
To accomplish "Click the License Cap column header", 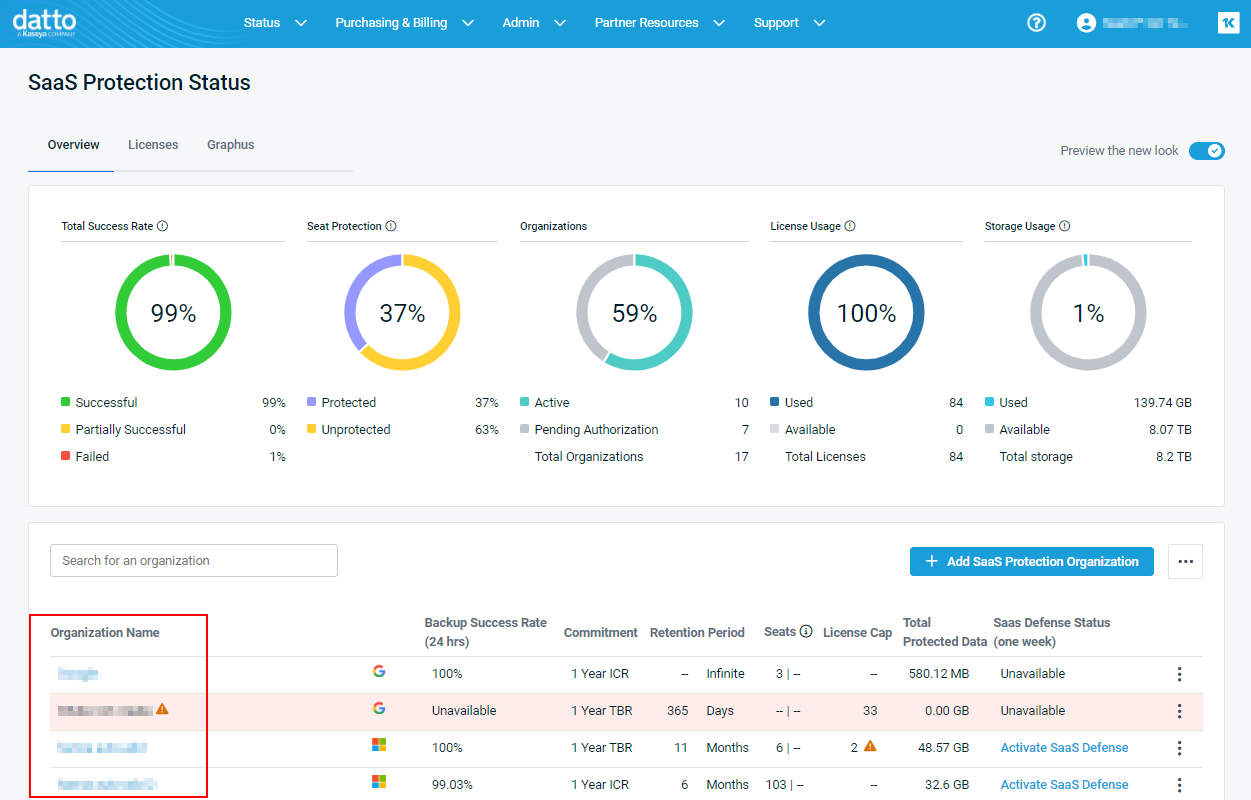I will [x=857, y=633].
